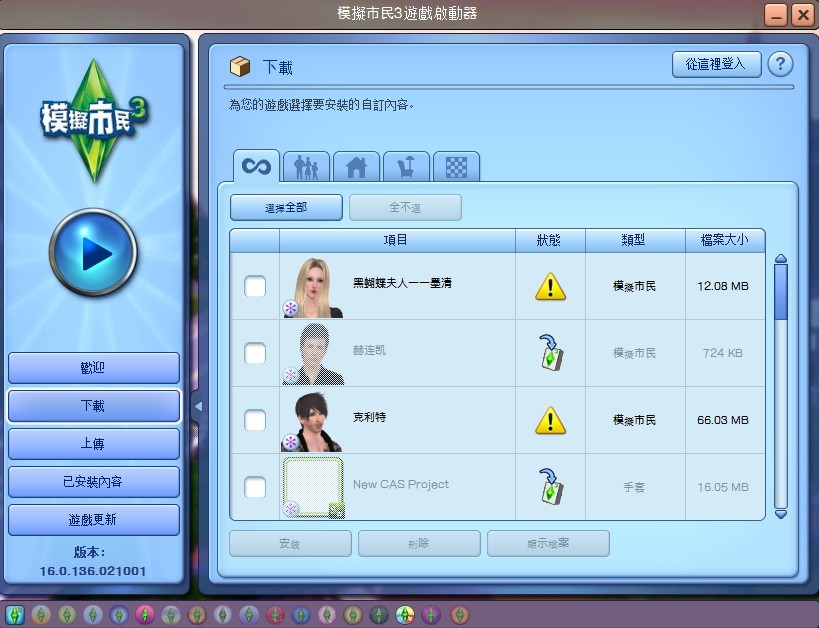Click the pale pink starburst pack icon
The image size is (819, 628).
pyautogui.click(x=327, y=615)
